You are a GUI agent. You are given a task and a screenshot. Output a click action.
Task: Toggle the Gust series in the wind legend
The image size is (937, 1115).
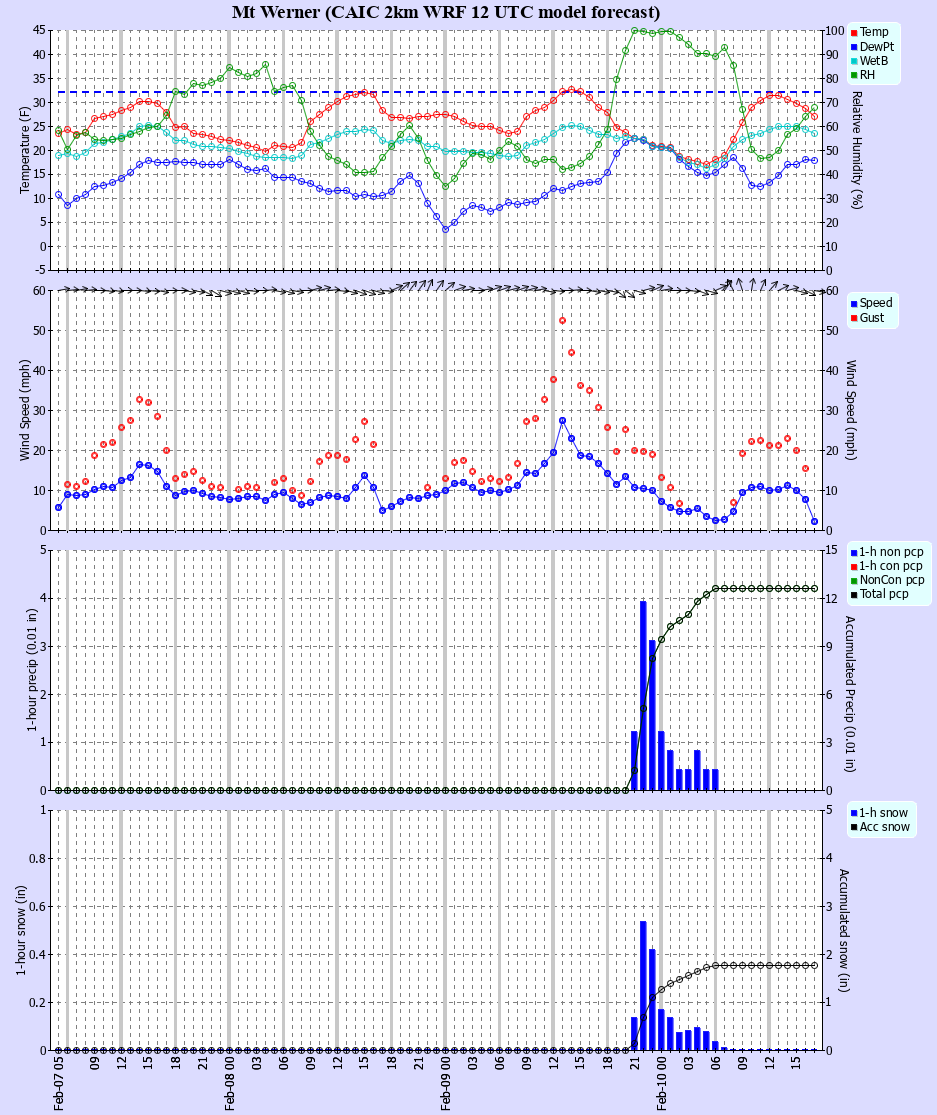(x=870, y=317)
